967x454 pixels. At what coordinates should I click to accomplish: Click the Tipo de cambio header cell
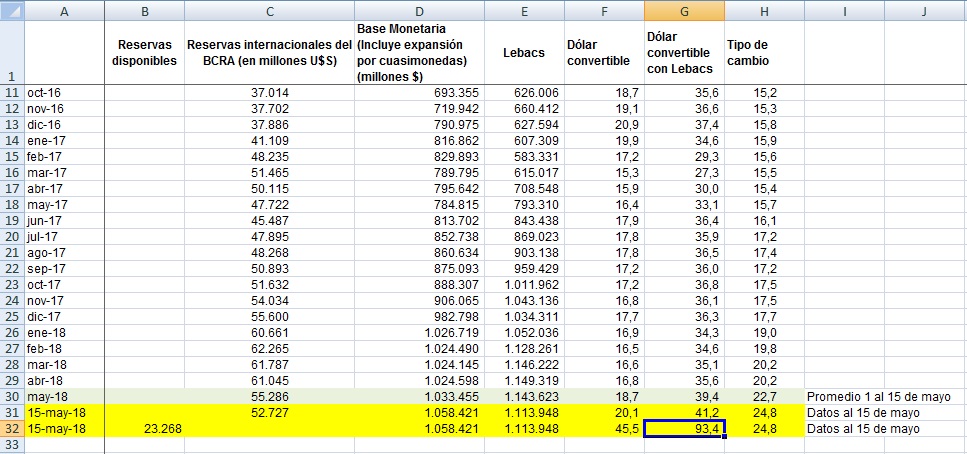coord(764,52)
